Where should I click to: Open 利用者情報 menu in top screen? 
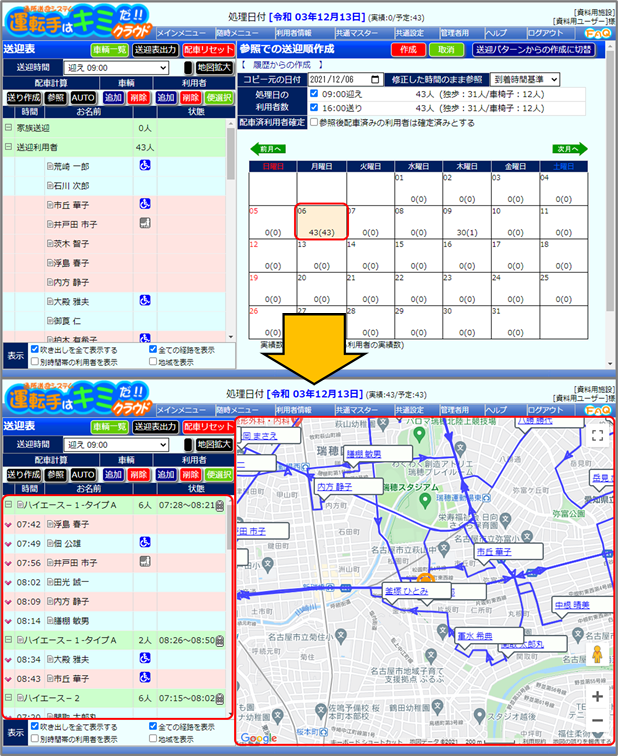coord(294,33)
